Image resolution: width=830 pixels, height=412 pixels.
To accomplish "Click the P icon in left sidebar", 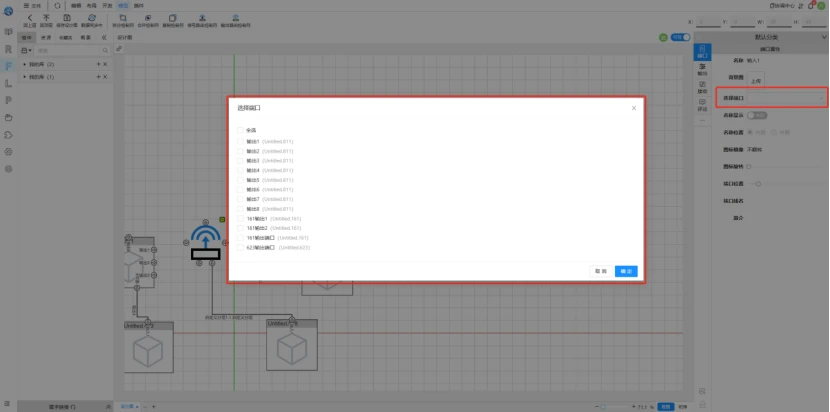I will coord(8,101).
